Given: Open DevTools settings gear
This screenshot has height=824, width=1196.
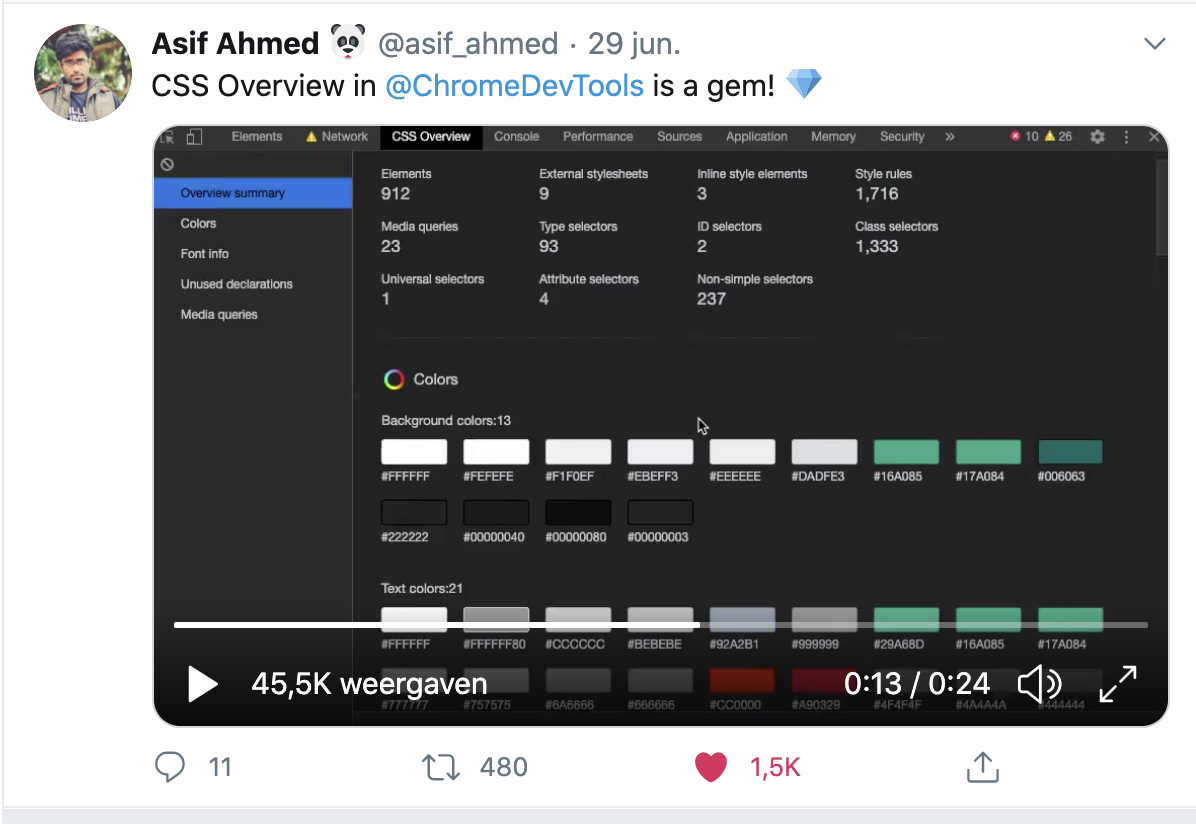Looking at the screenshot, I should [1097, 137].
